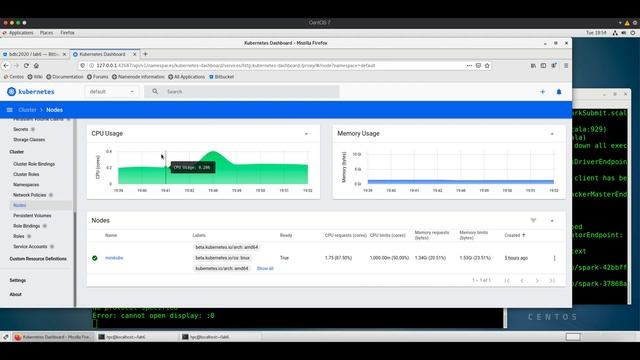Select Cluster Role Bindings in sidebar
Viewport: 640px width, 360px height.
click(34, 164)
